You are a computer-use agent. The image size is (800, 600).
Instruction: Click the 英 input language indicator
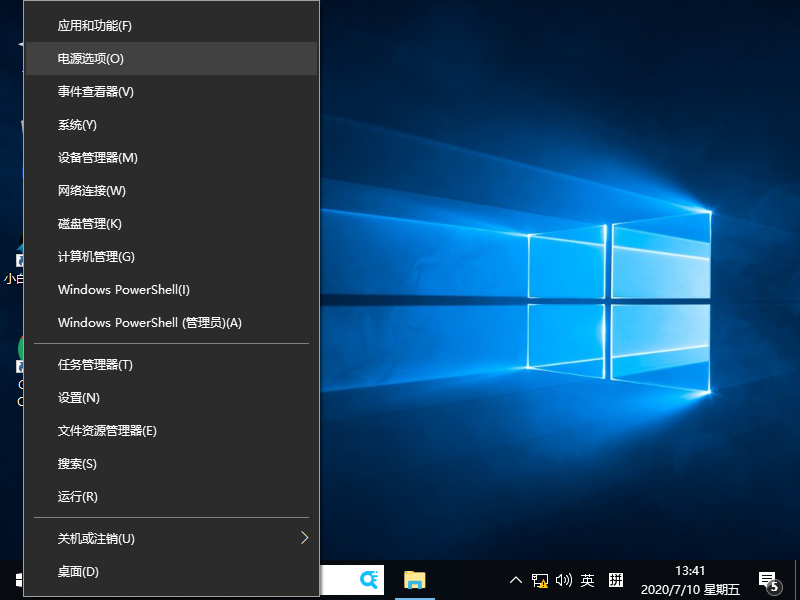tap(587, 579)
